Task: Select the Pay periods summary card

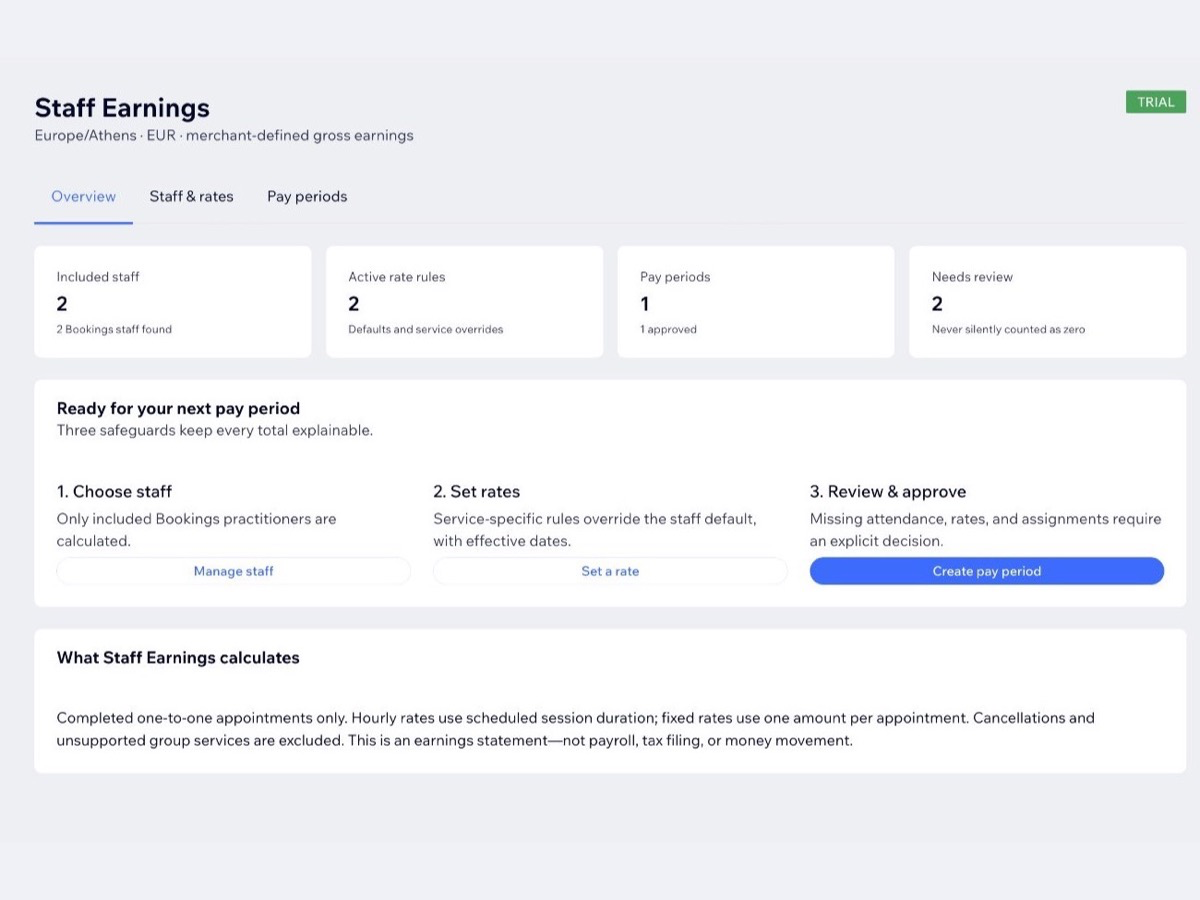Action: point(756,302)
